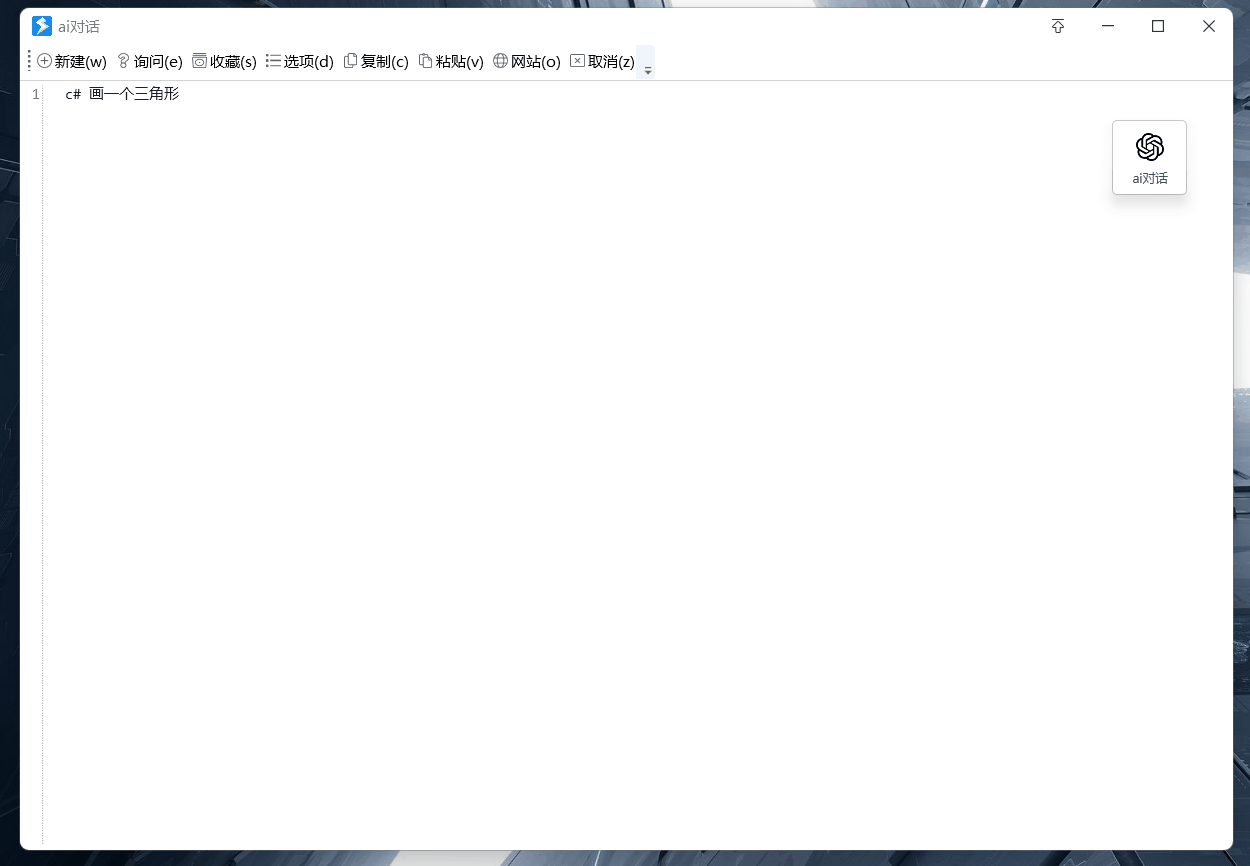The height and width of the screenshot is (866, 1250).
Task: Click the toolbar grip handle dots
Action: (29, 62)
